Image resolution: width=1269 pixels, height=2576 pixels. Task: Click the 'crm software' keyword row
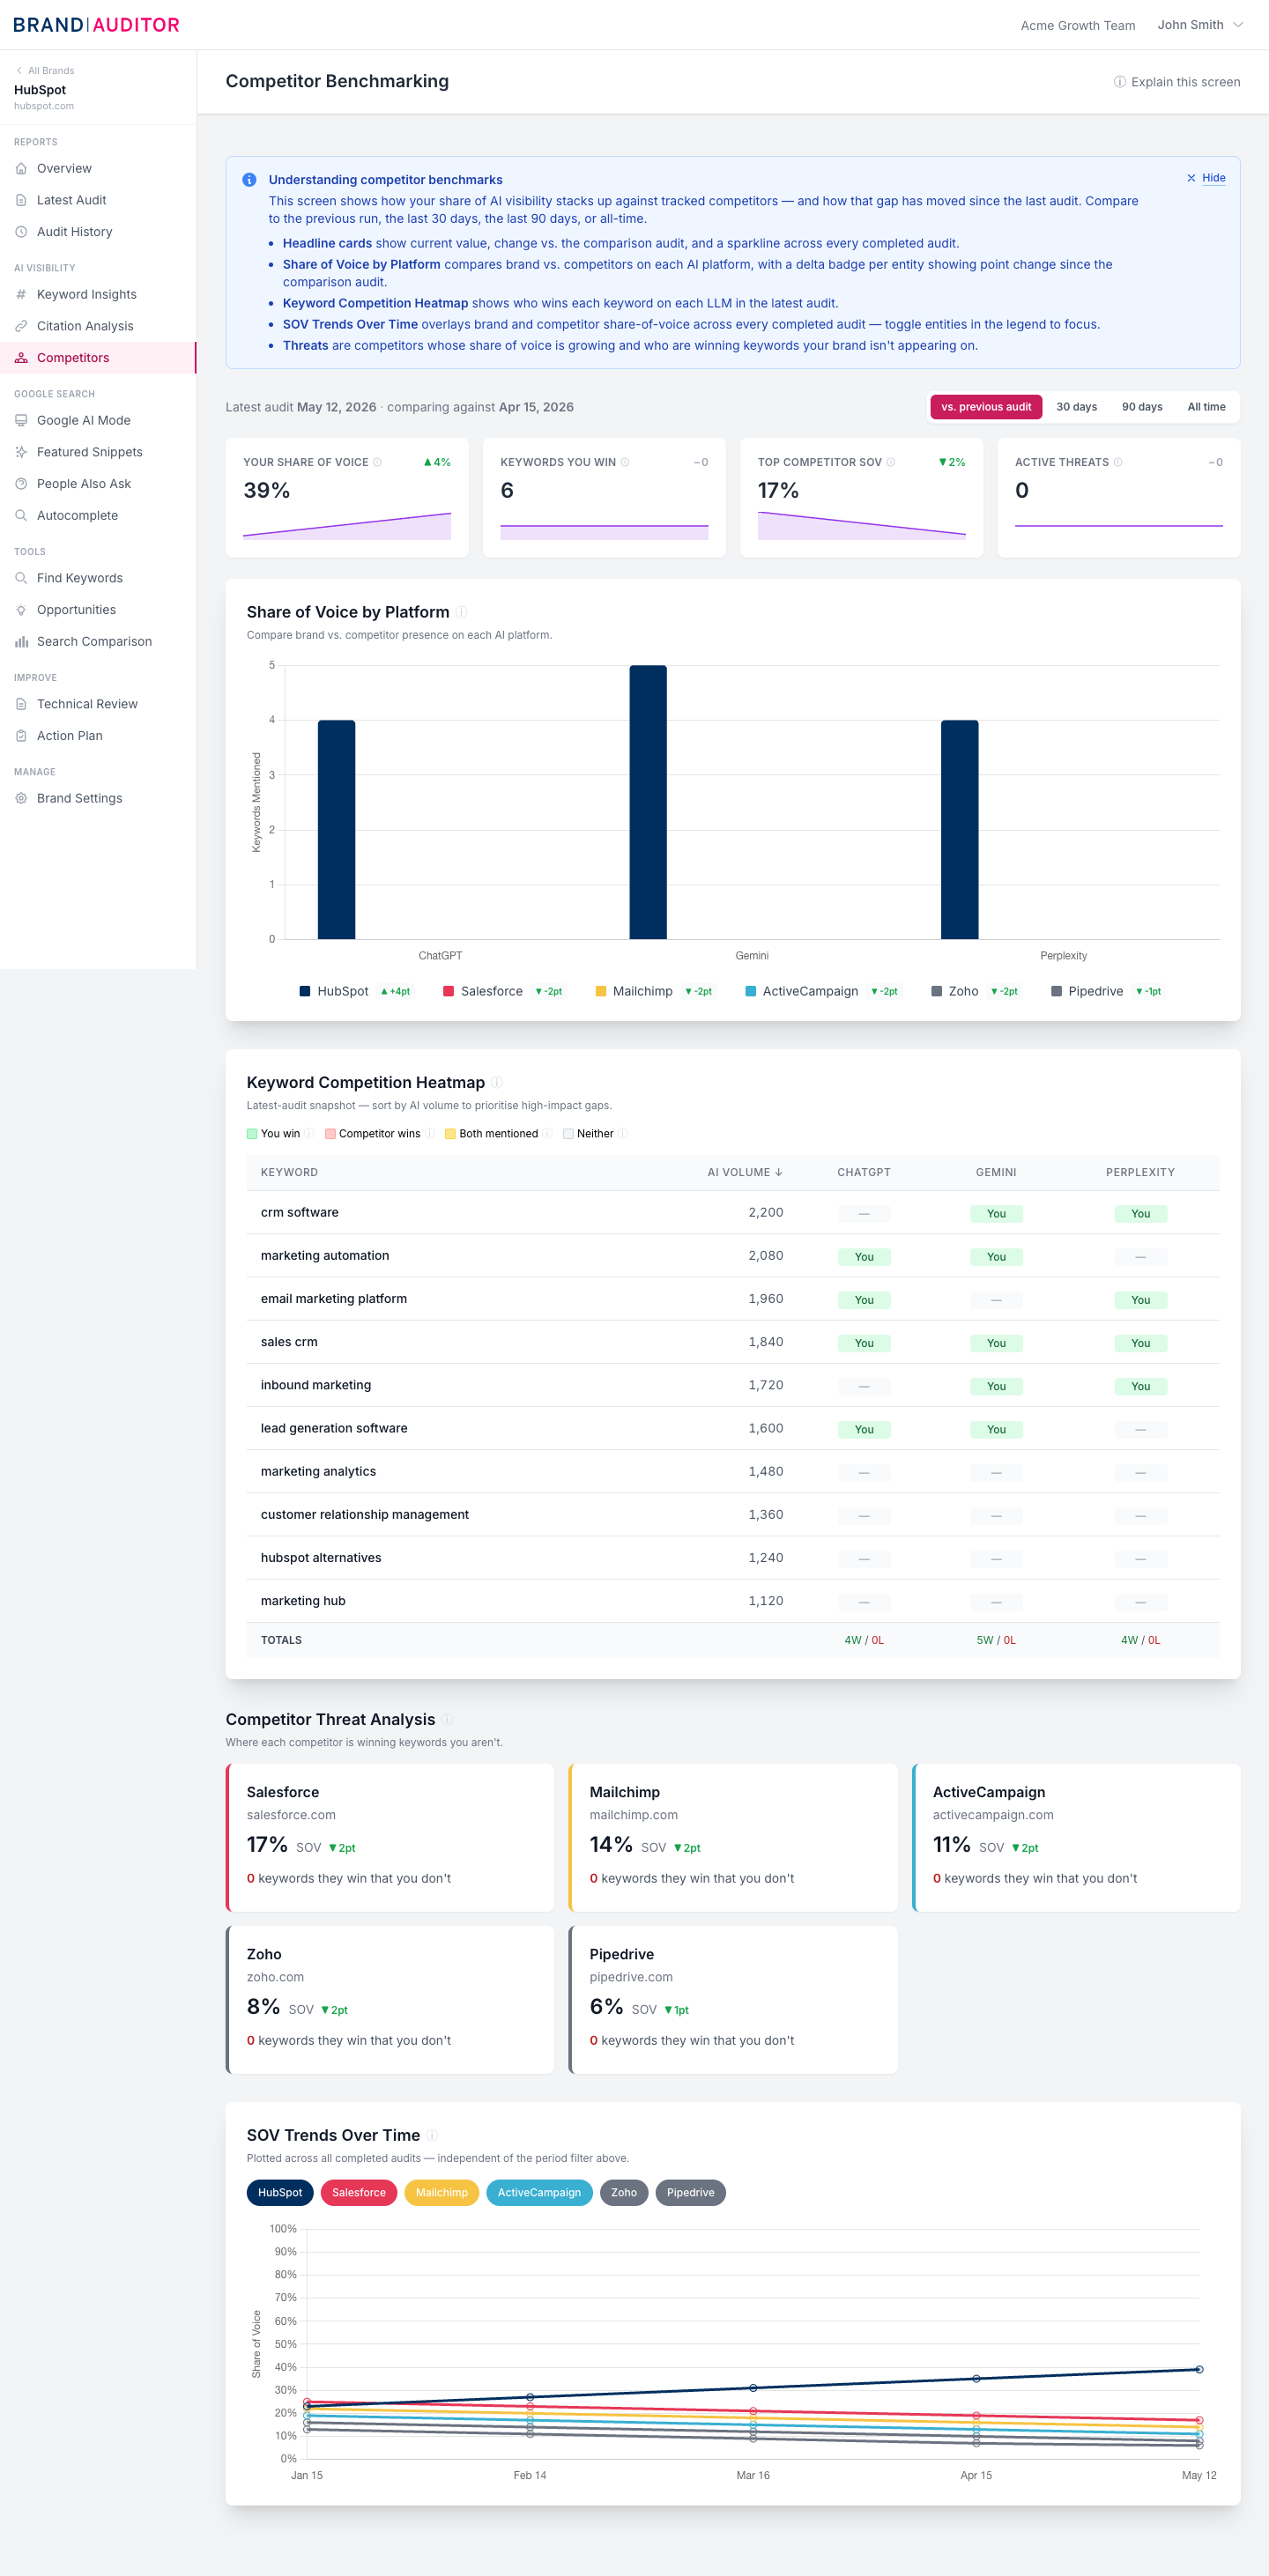click(733, 1212)
